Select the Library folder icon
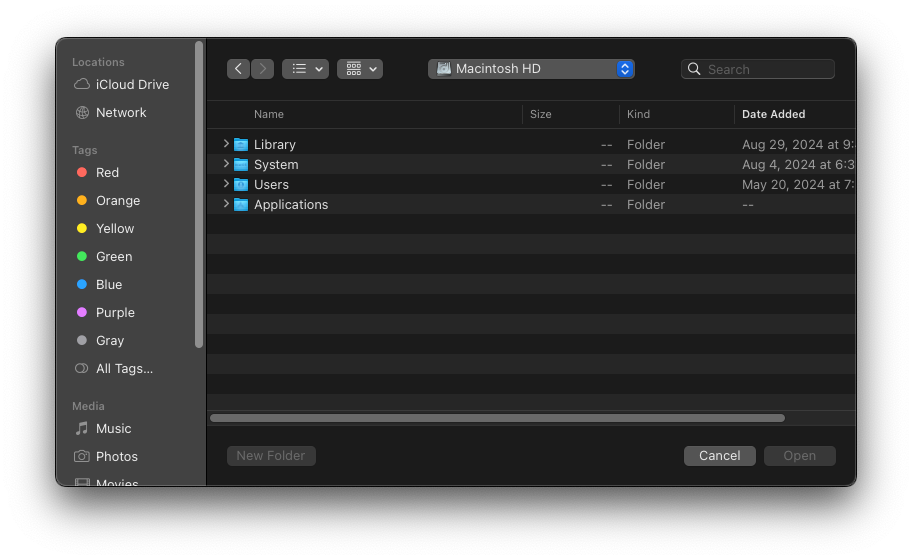Screen dimensions: 912x560 tap(241, 144)
